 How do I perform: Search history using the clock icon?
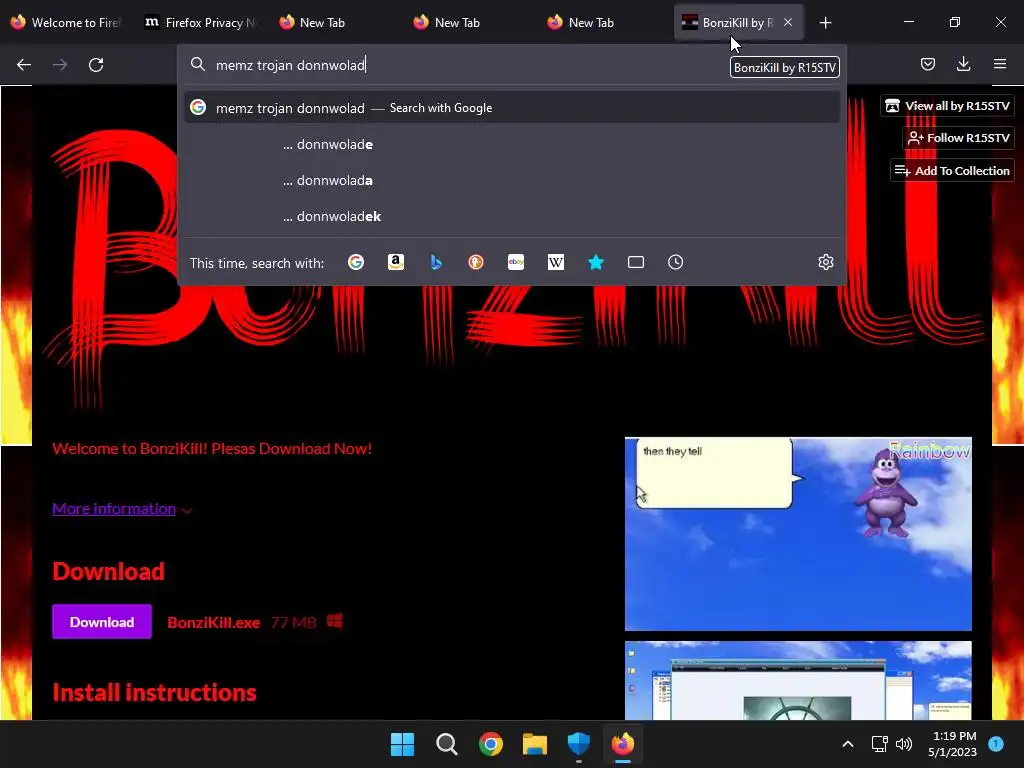click(x=676, y=263)
